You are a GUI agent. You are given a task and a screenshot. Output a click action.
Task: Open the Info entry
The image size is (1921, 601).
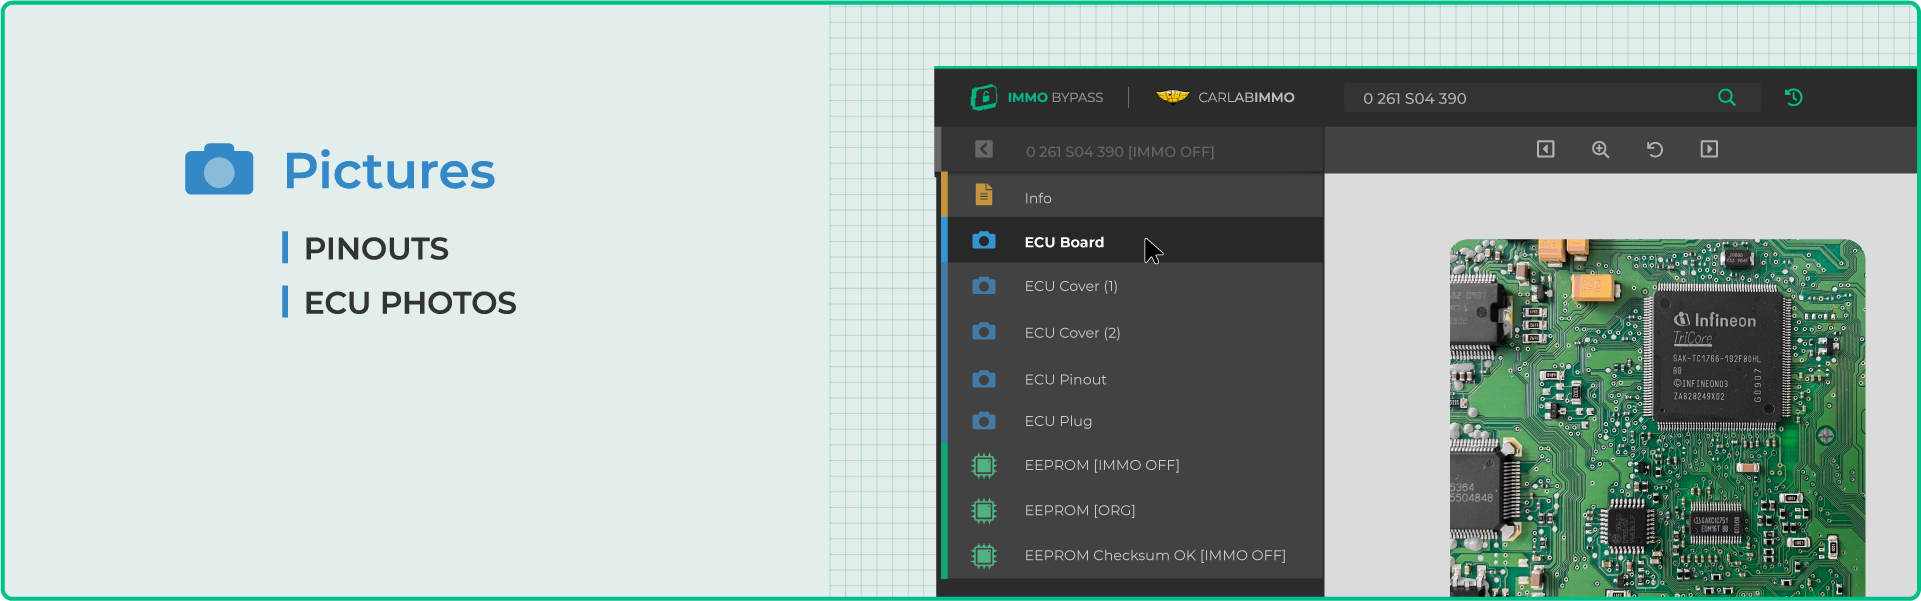(1038, 198)
